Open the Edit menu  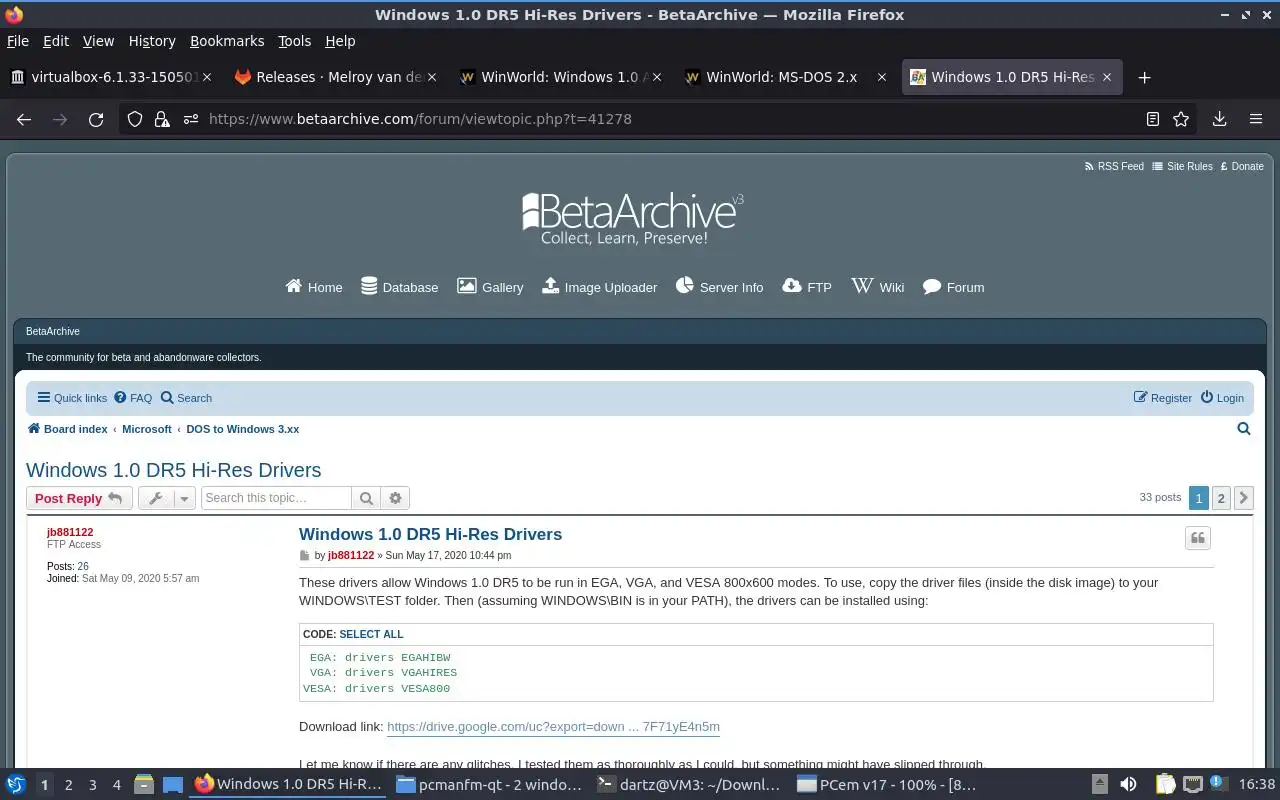pyautogui.click(x=56, y=41)
